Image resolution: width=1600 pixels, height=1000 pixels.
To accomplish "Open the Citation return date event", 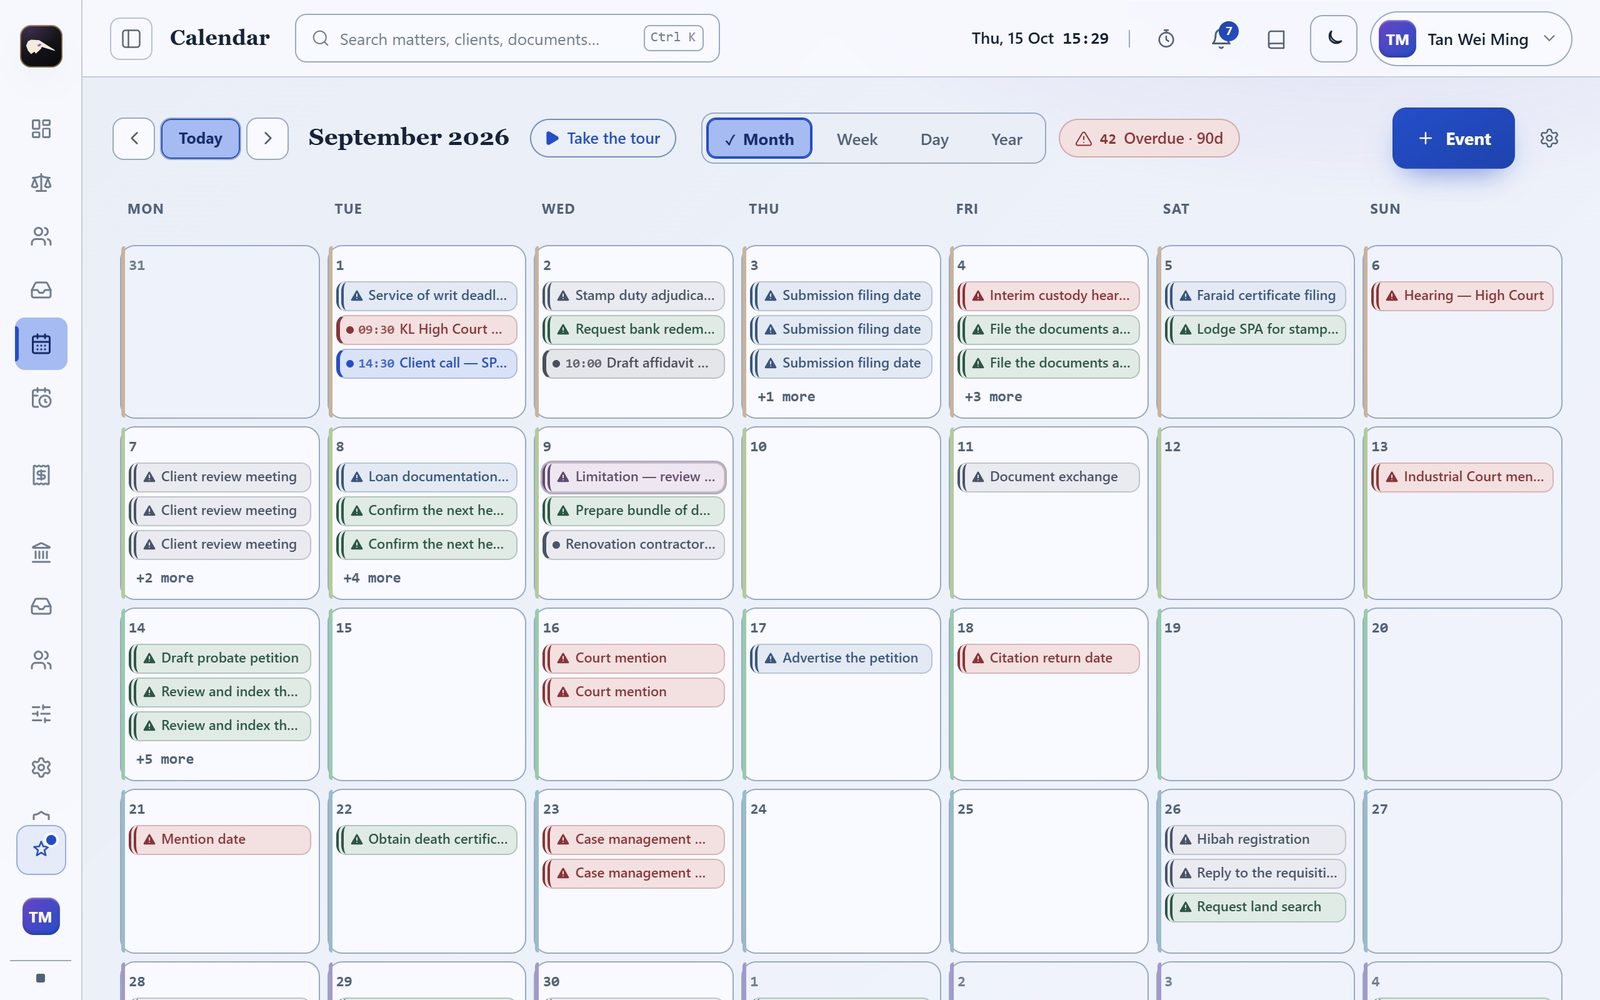I will pos(1048,658).
